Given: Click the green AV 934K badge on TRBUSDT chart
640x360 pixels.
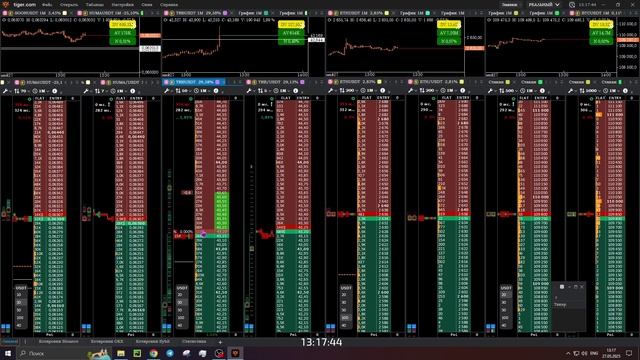Looking at the screenshot, I should point(291,33).
